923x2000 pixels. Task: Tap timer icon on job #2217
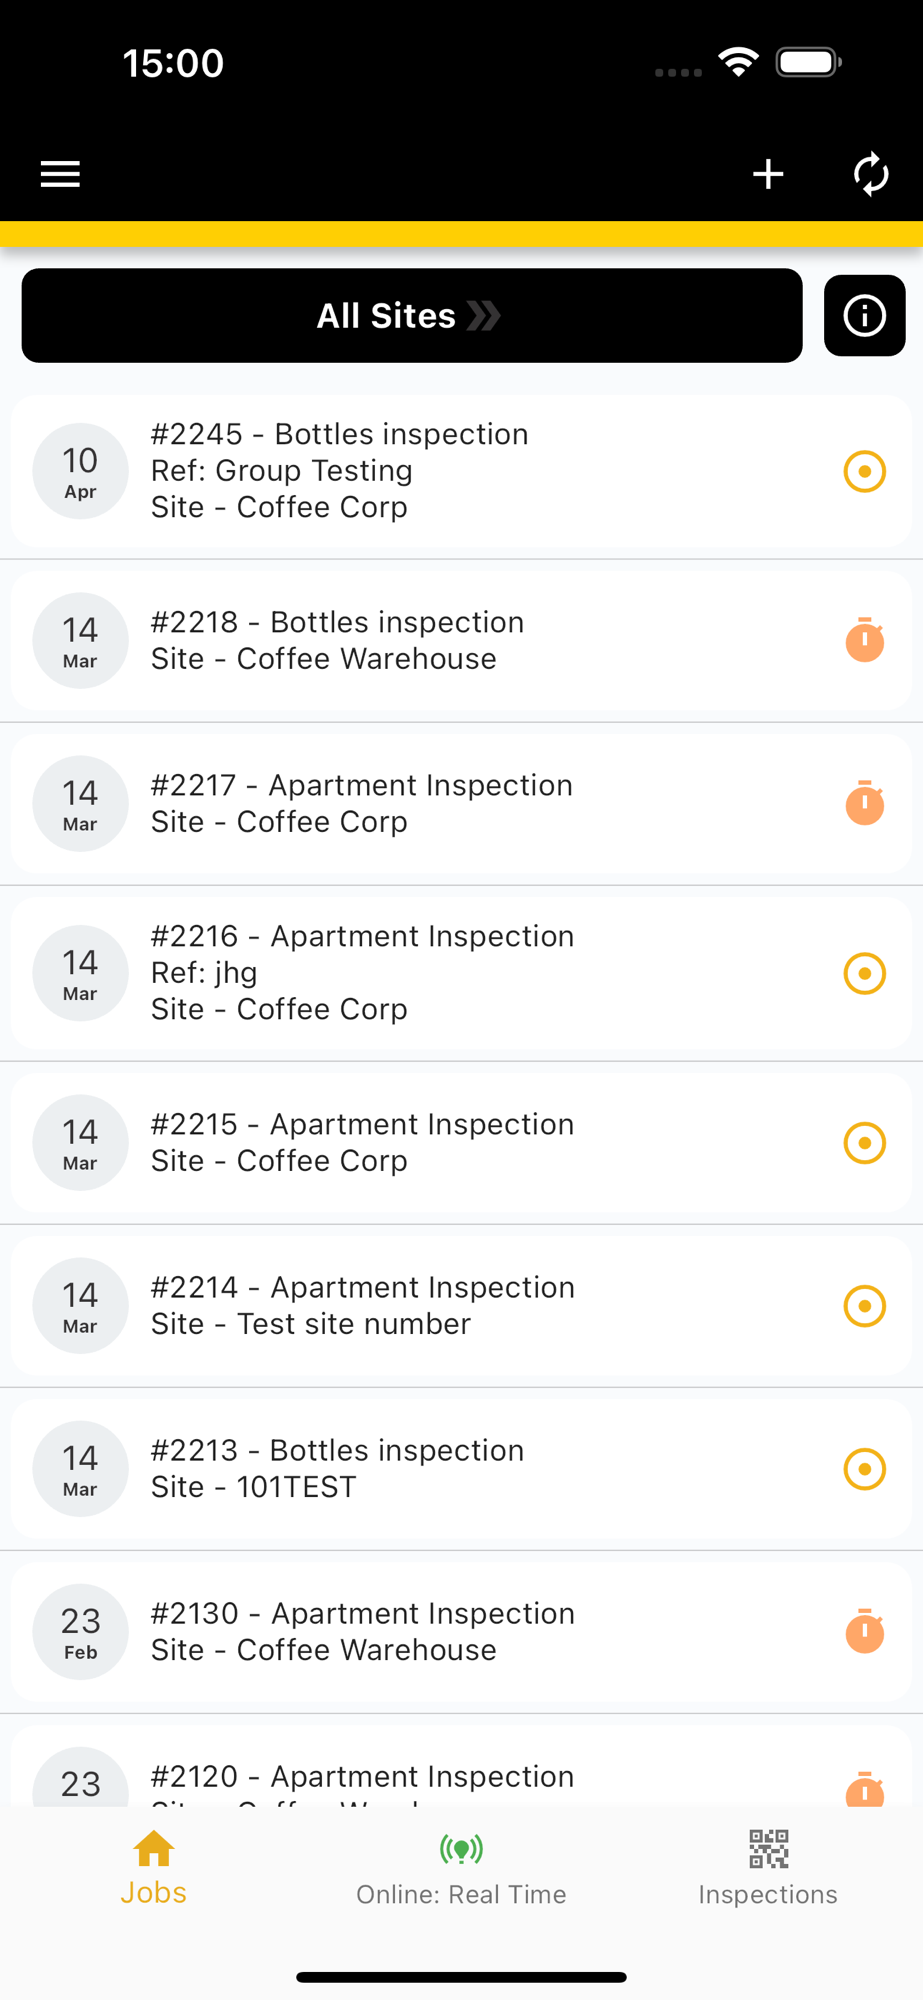pos(865,804)
